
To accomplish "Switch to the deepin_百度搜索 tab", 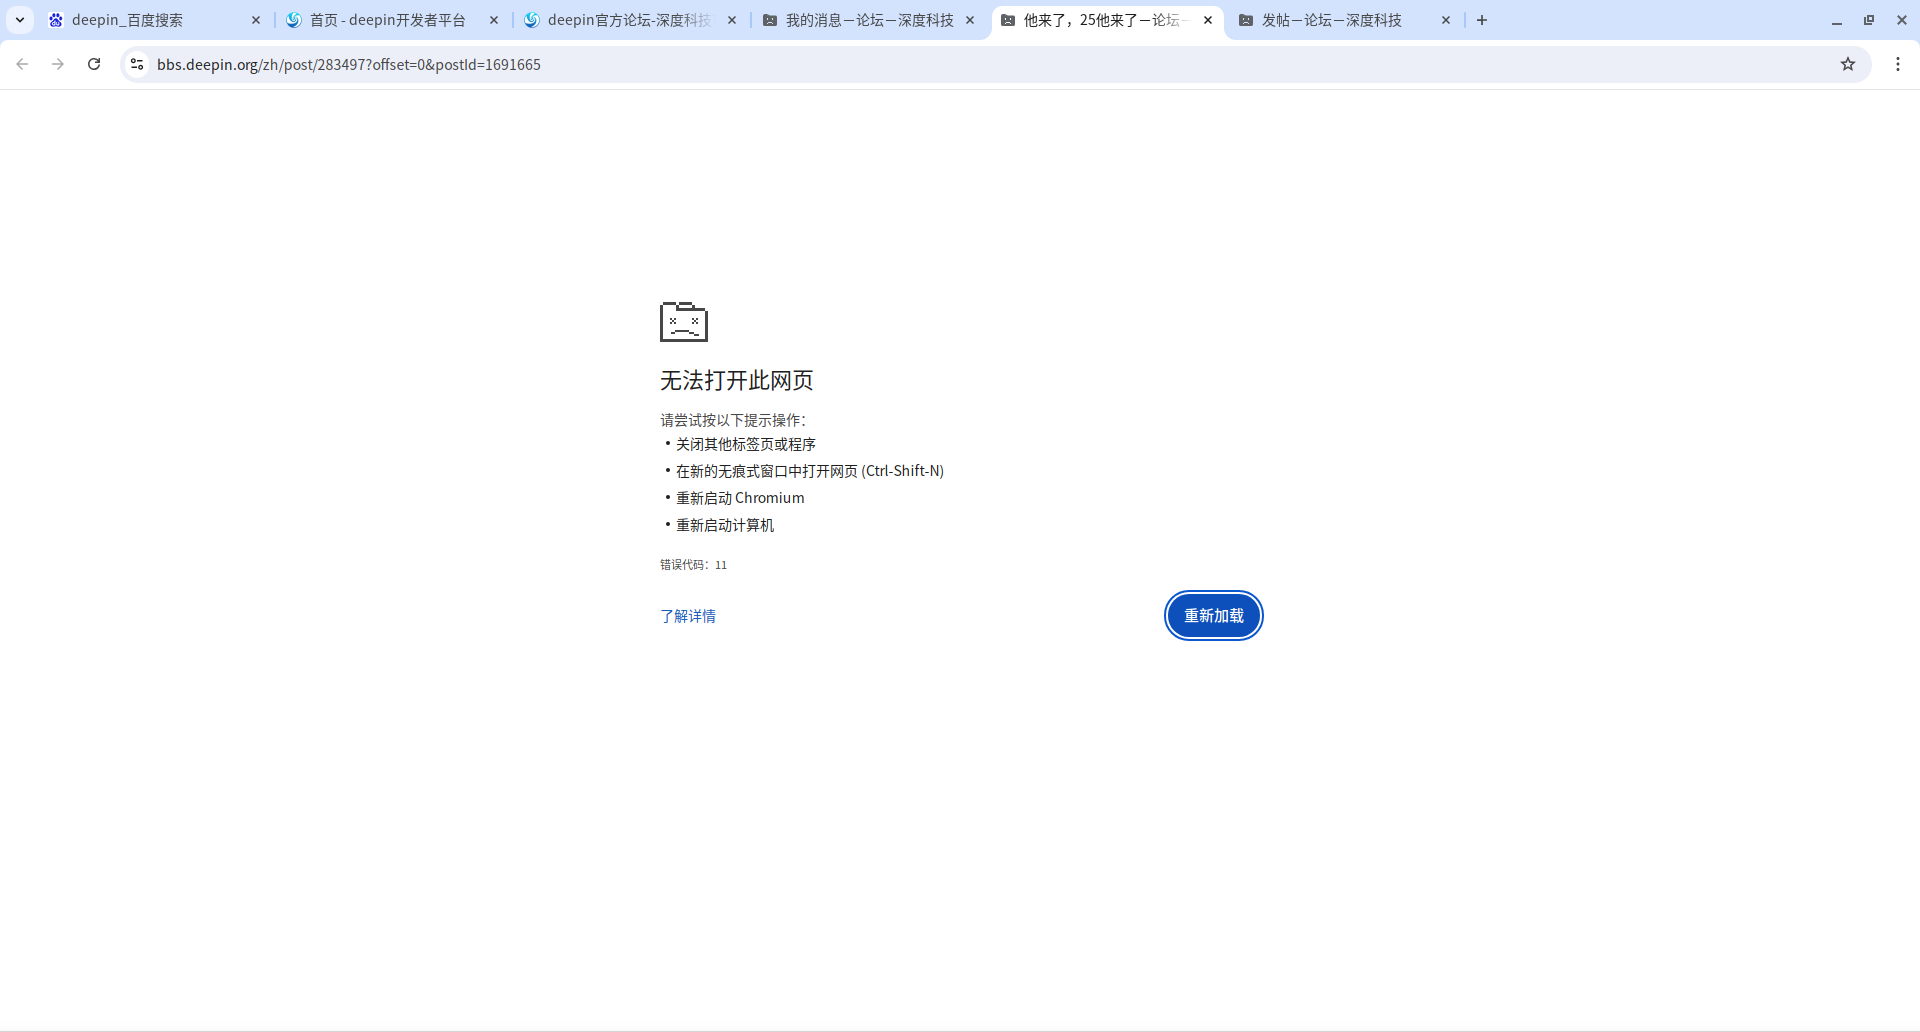I will click(154, 20).
